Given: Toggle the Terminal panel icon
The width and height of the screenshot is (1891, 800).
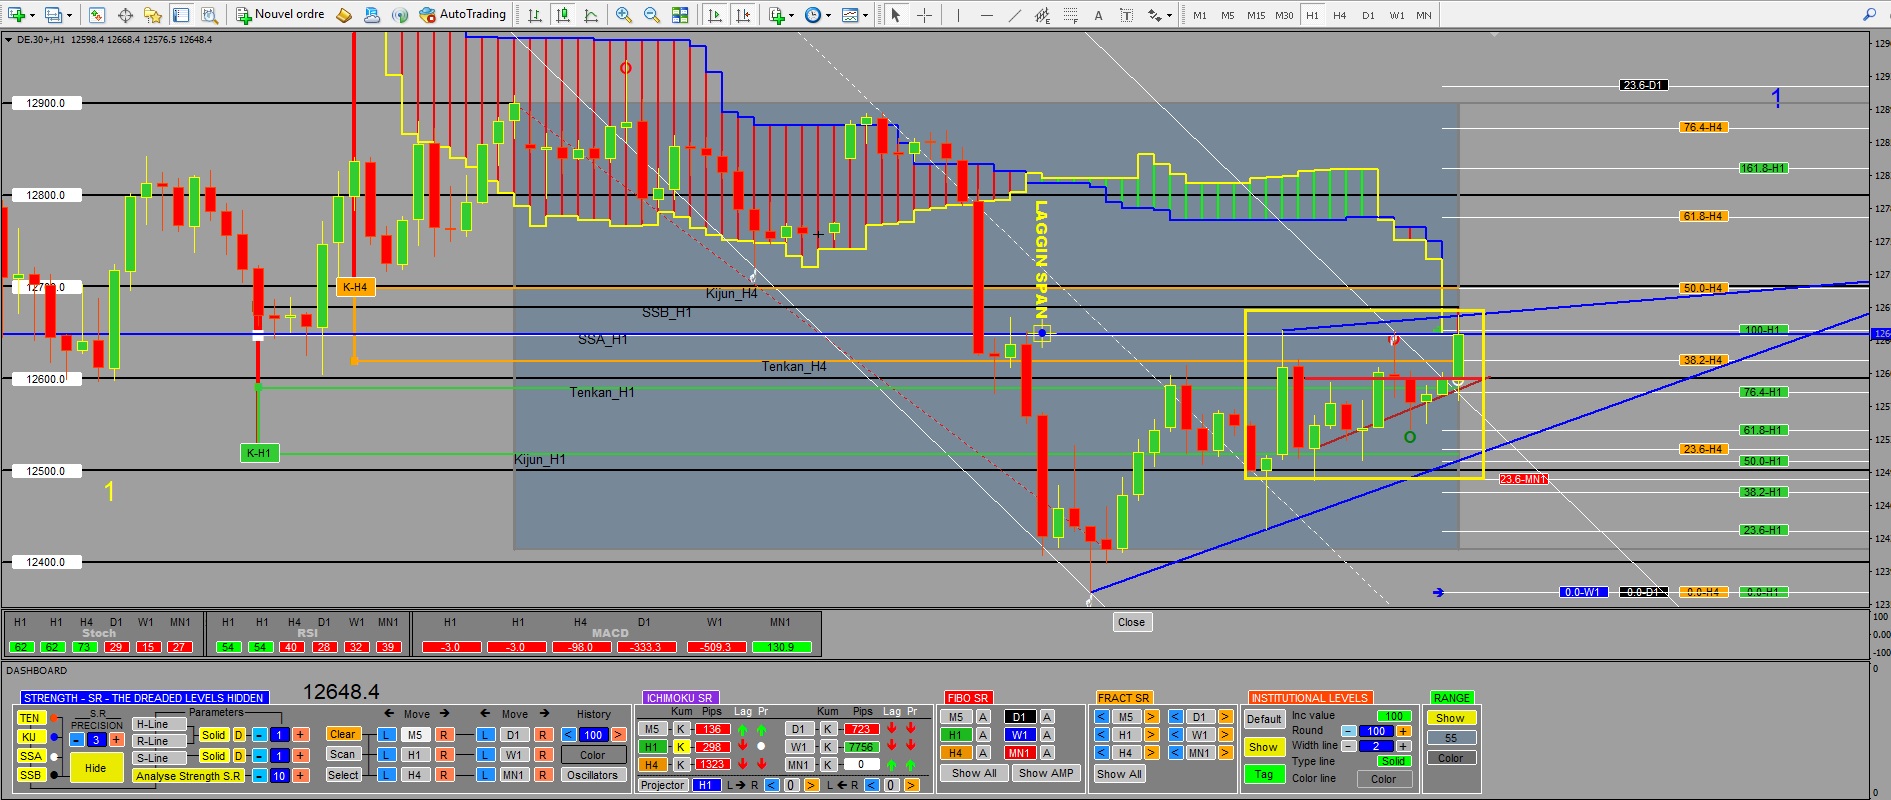Looking at the screenshot, I should pos(181,15).
